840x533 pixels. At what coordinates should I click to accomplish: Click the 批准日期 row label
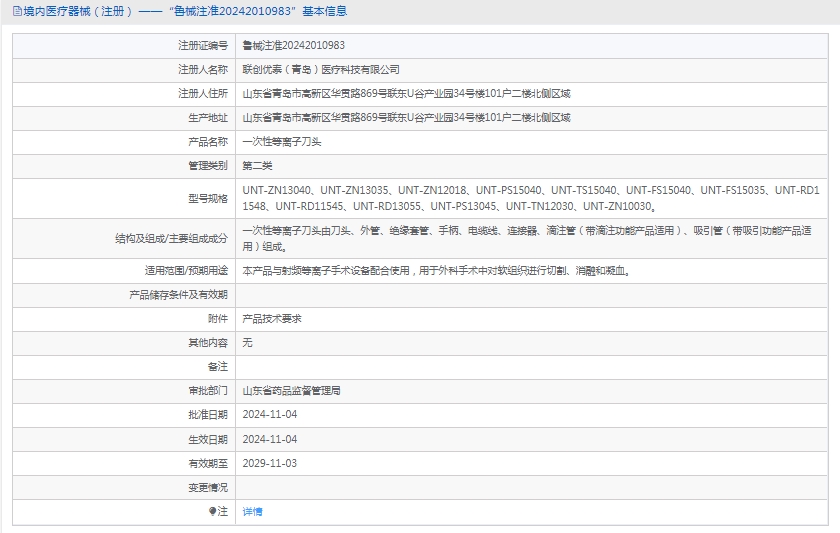pyautogui.click(x=208, y=415)
